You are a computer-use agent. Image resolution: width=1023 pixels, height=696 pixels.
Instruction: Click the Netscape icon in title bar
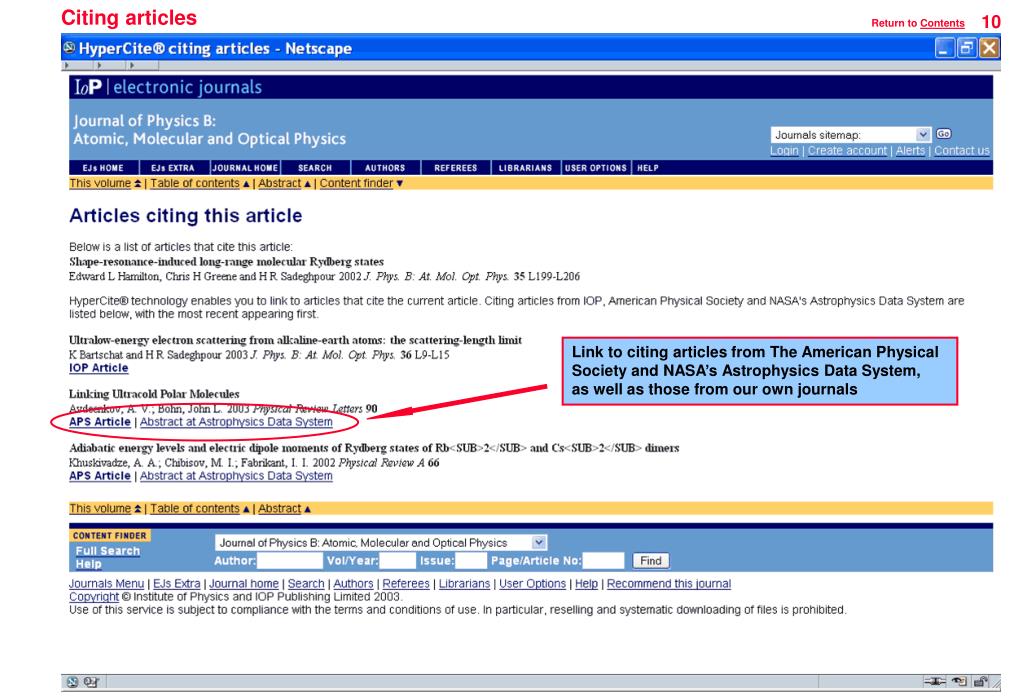tap(69, 48)
